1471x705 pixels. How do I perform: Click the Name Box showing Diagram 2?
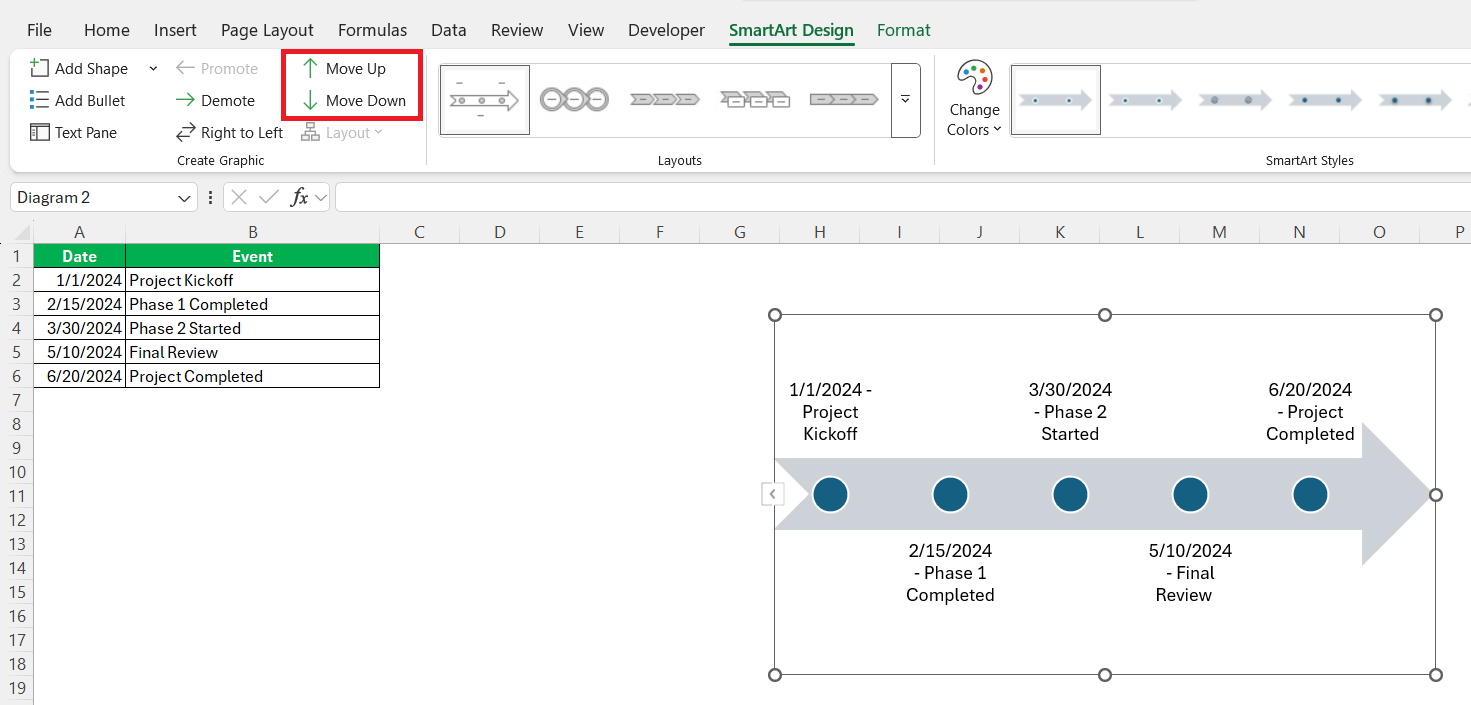click(x=92, y=198)
